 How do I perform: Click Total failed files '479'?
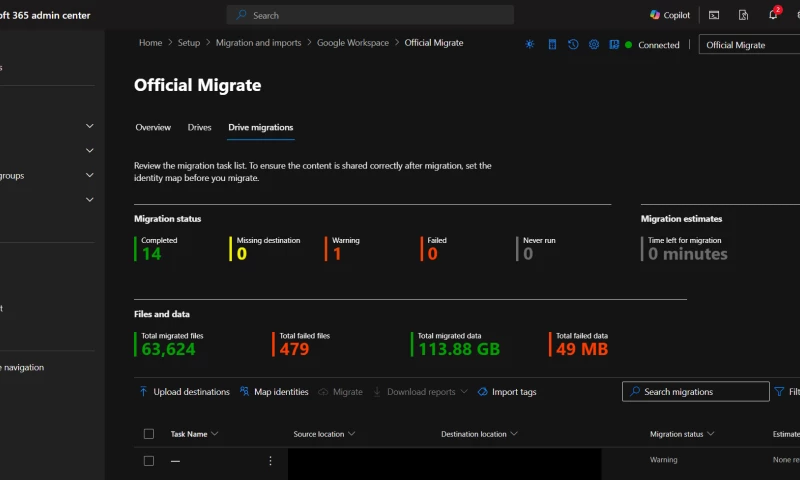(294, 349)
